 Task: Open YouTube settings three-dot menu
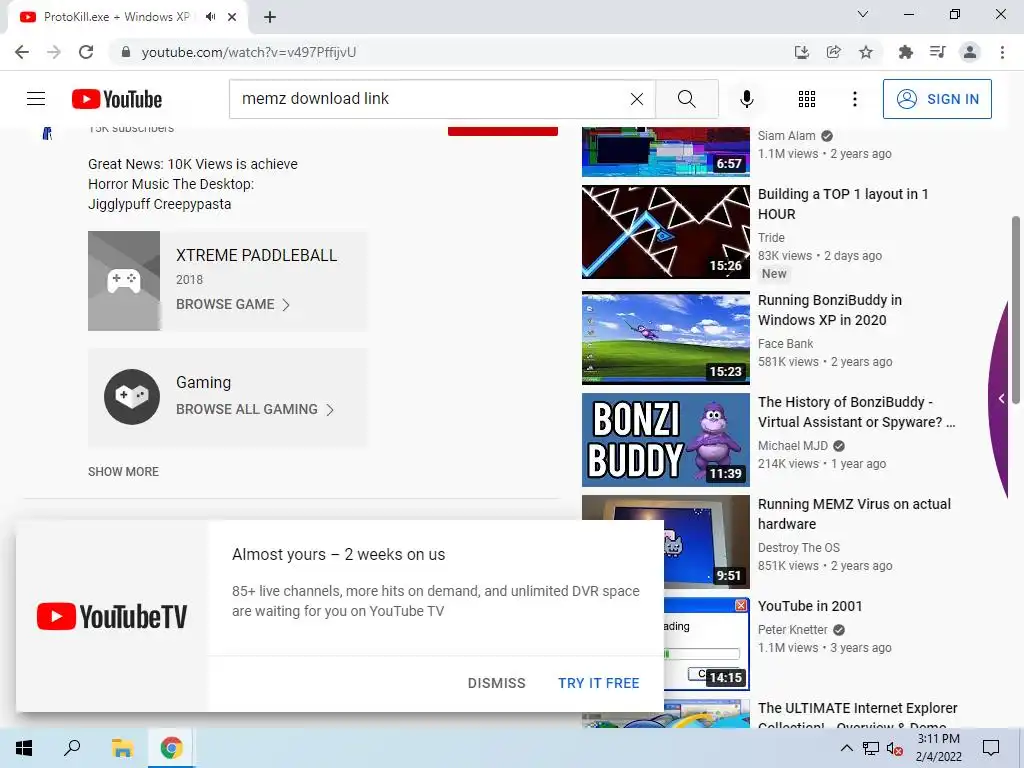coord(854,99)
